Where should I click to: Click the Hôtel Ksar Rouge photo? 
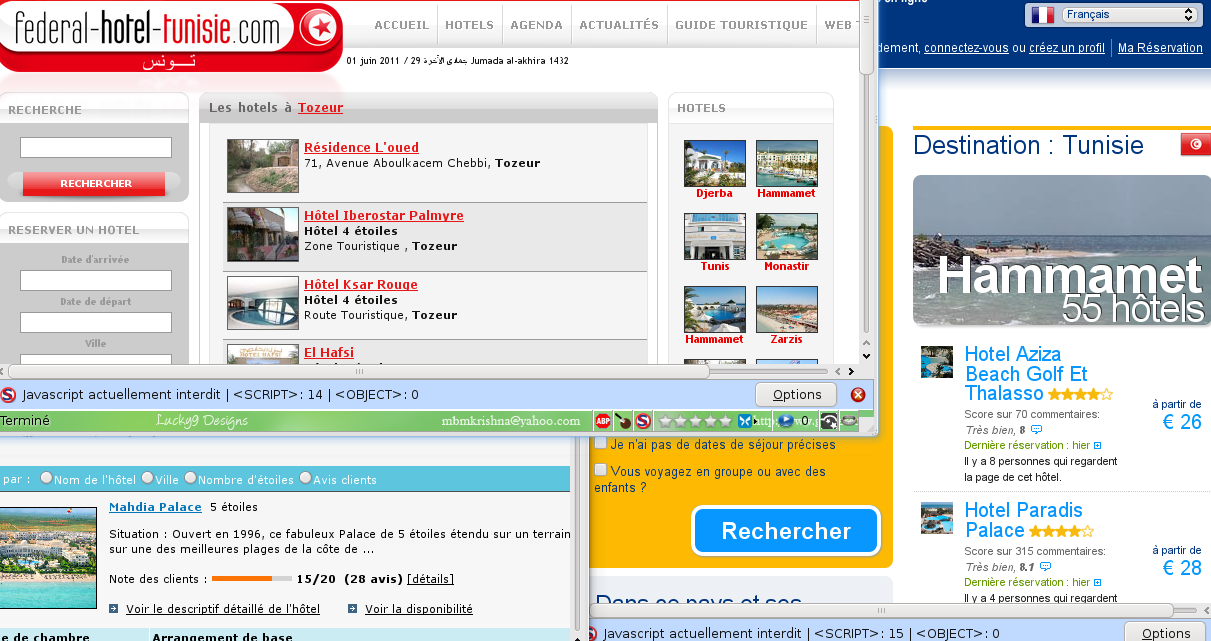263,303
